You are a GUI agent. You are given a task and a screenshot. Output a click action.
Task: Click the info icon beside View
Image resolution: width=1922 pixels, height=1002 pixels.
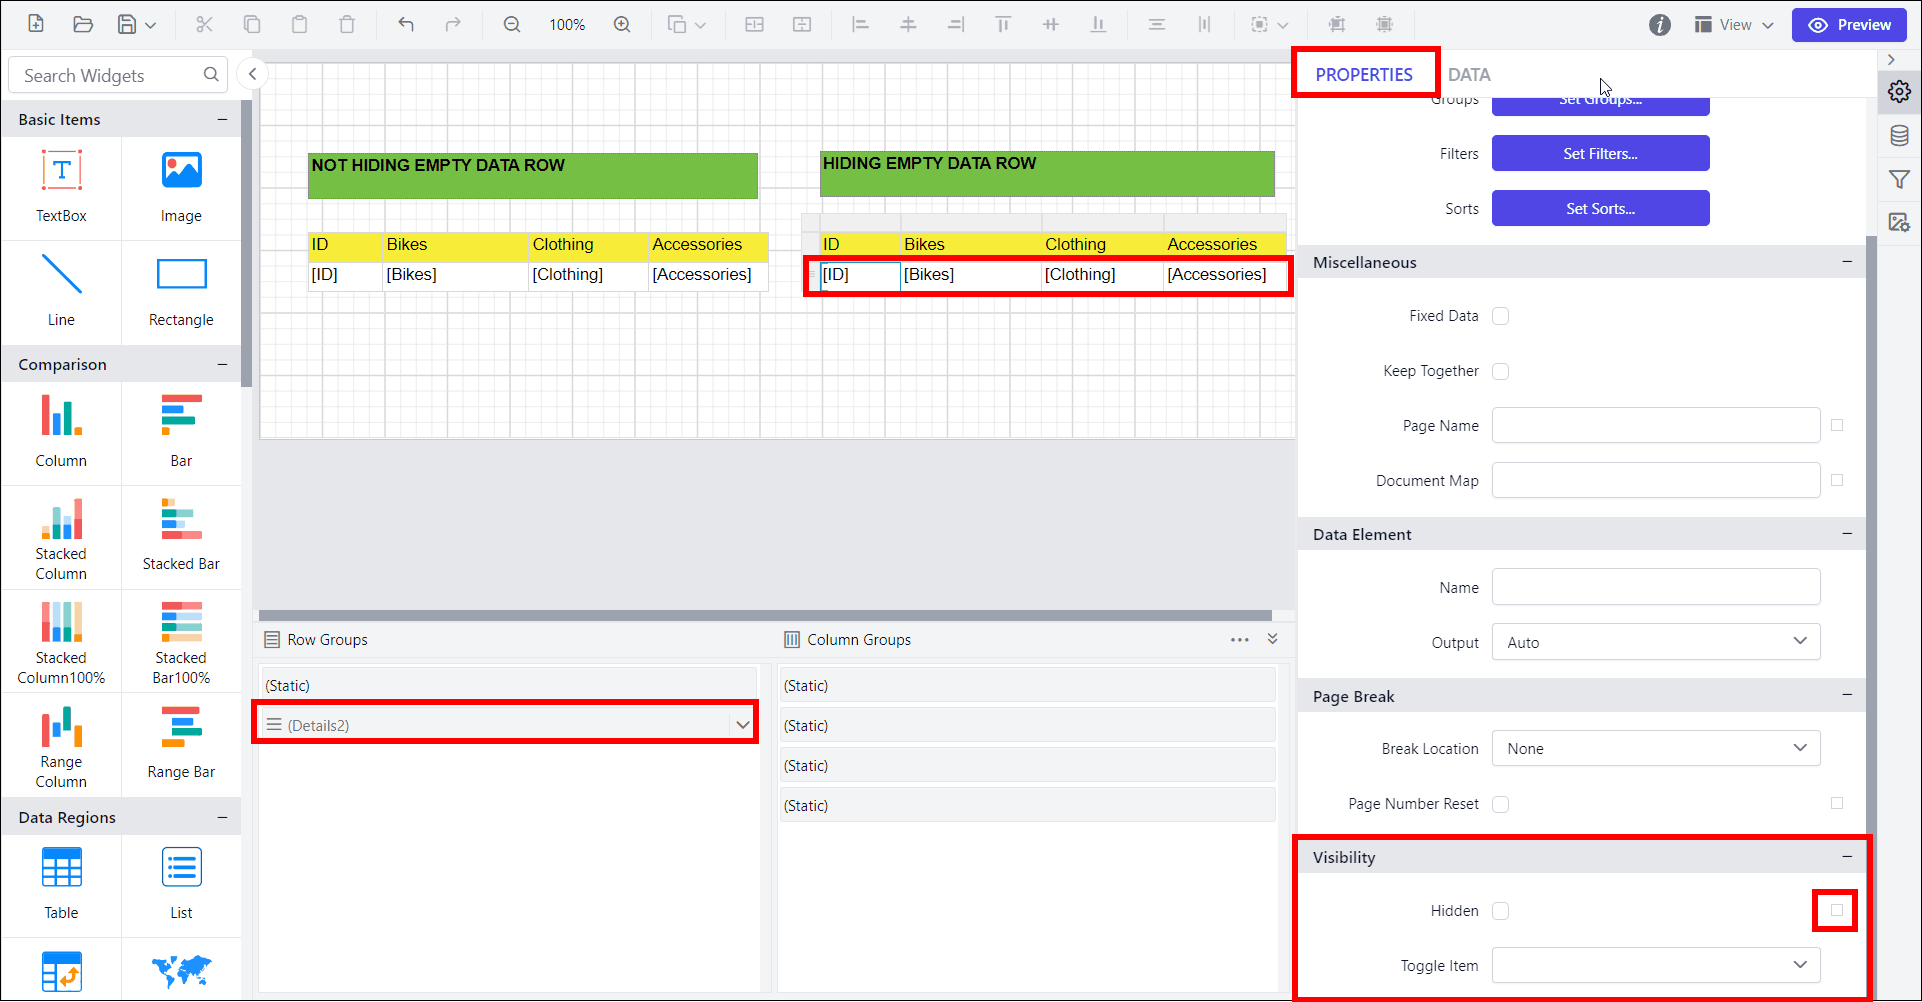pos(1660,25)
